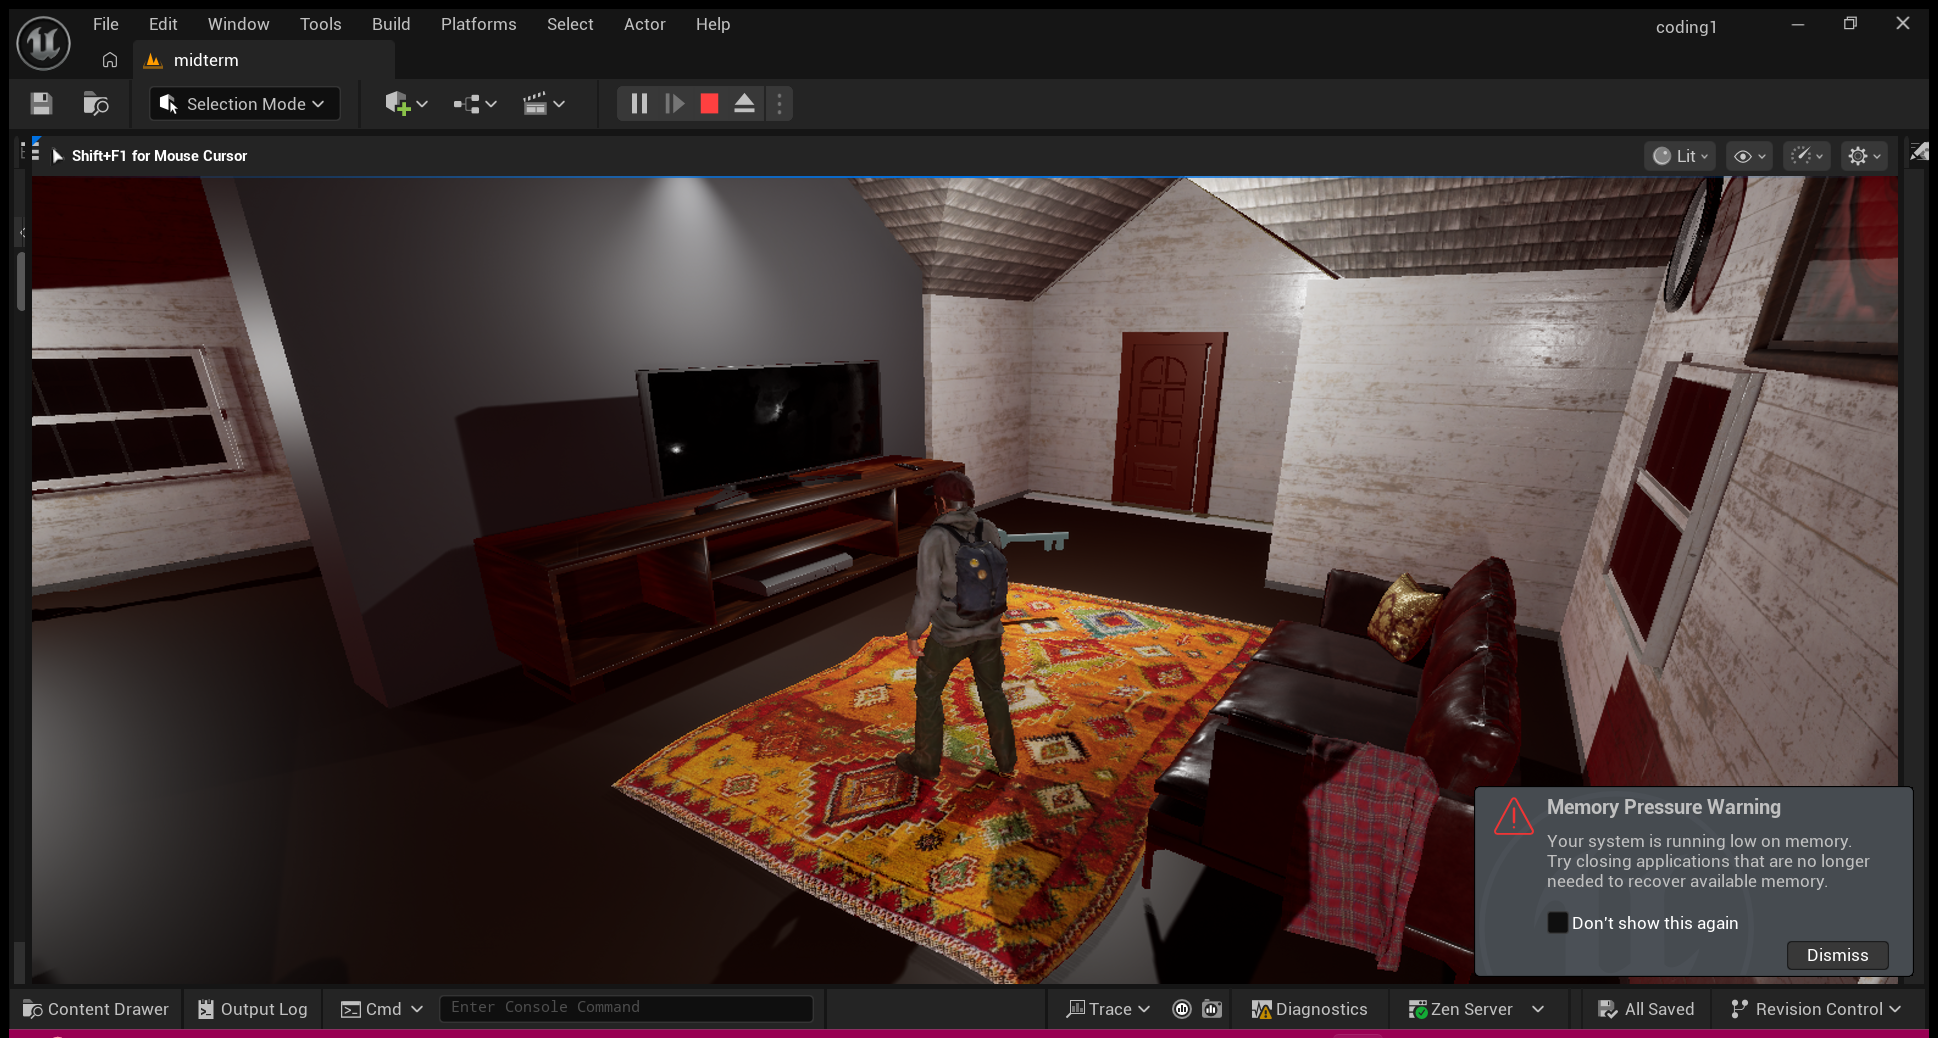The width and height of the screenshot is (1938, 1038).
Task: Open the viewport Show eye dropdown
Action: [x=1750, y=156]
